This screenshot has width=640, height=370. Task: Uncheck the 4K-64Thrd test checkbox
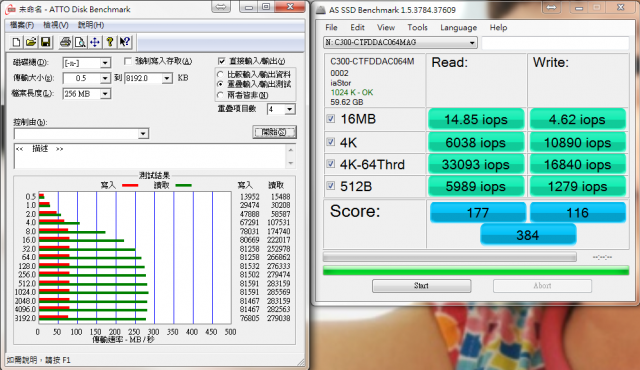point(331,164)
